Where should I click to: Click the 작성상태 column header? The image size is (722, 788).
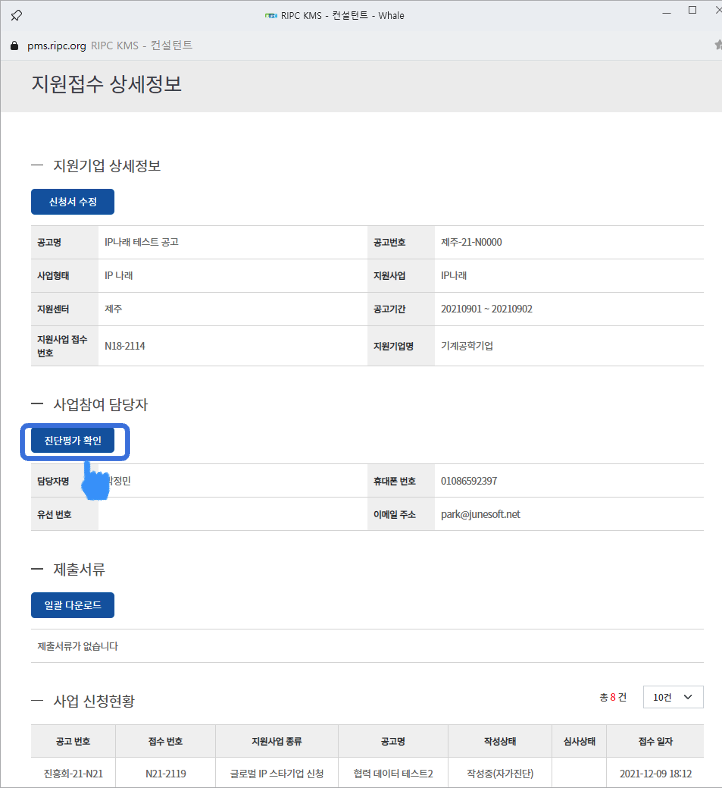pyautogui.click(x=499, y=741)
